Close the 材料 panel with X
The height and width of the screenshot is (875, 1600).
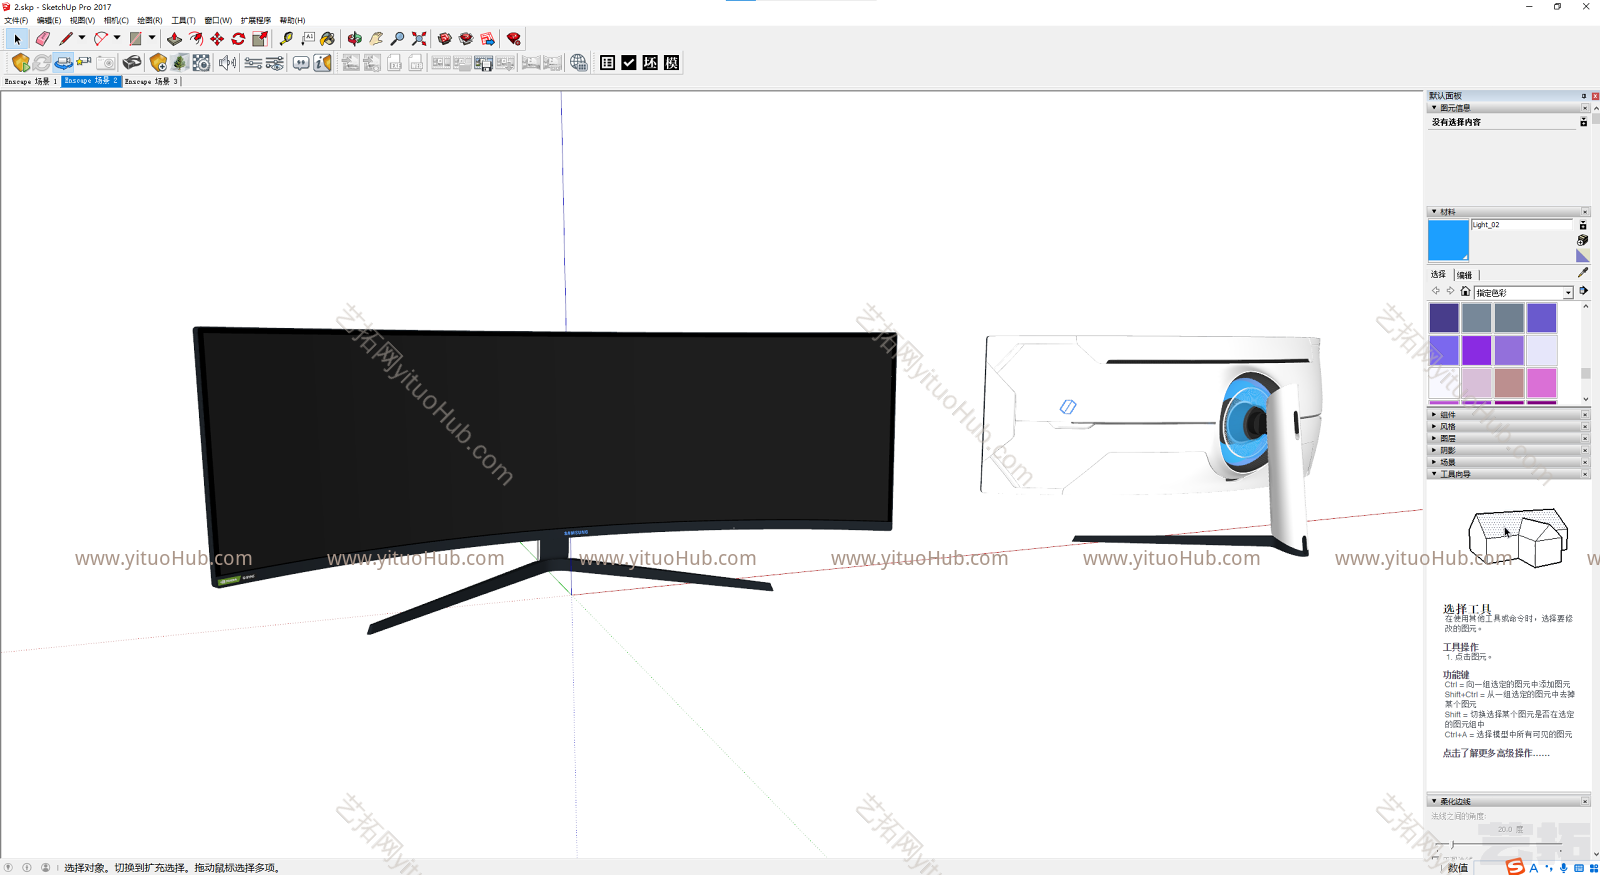[1585, 212]
